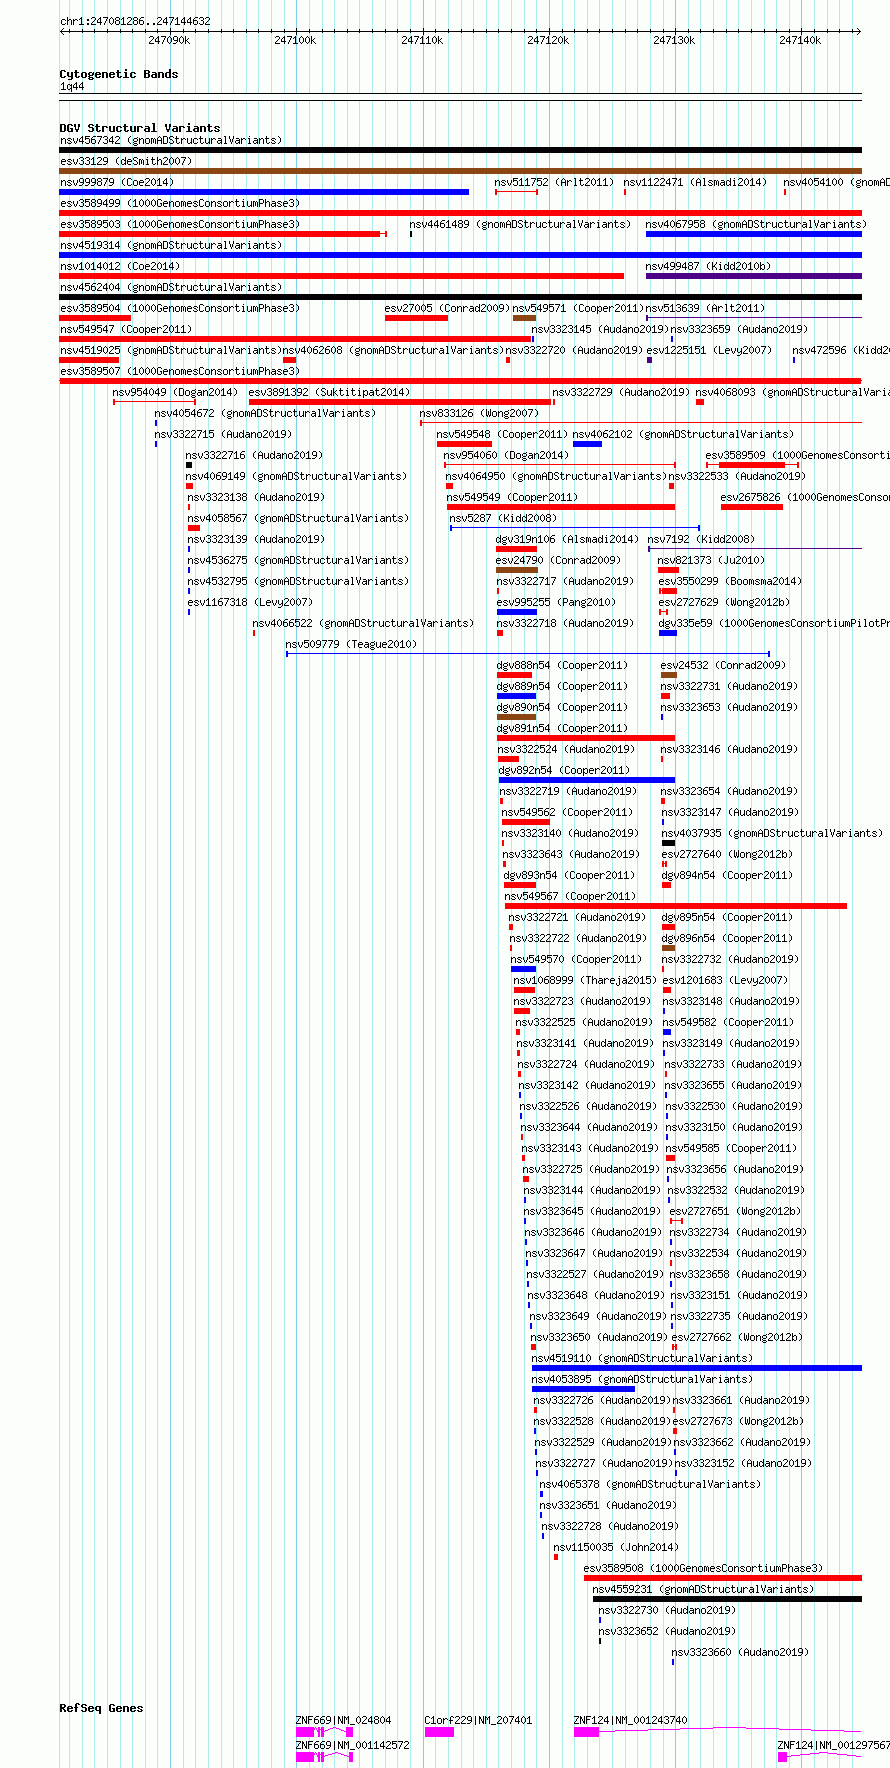Open variant nsv4461489 (gnomADStructuralVariants) label

(520, 224)
